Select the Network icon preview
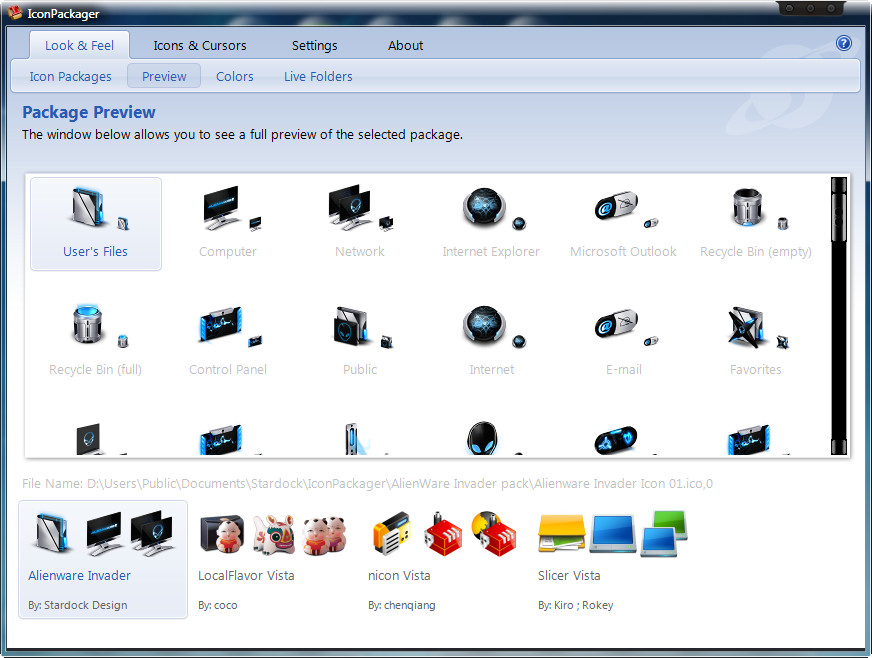 coord(360,224)
